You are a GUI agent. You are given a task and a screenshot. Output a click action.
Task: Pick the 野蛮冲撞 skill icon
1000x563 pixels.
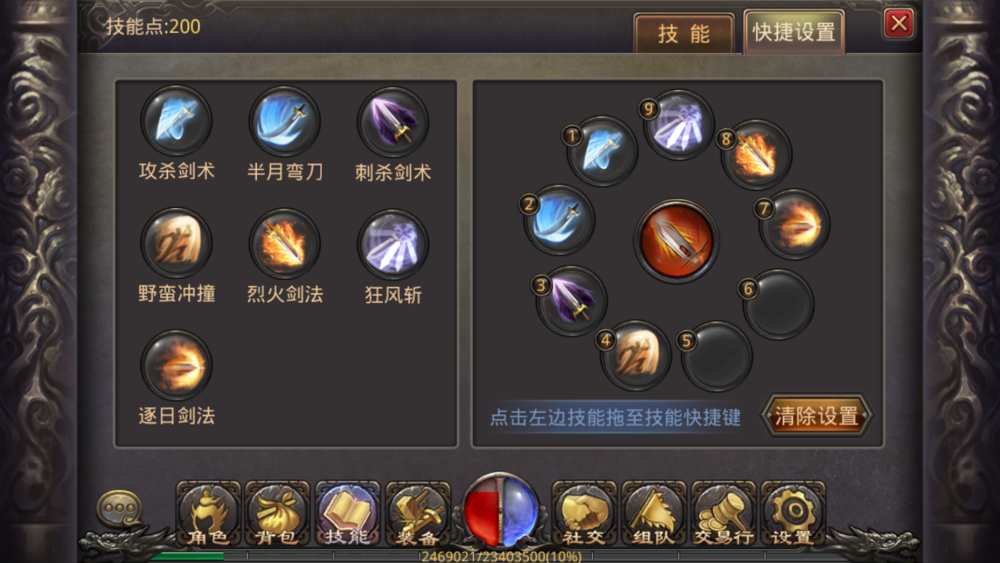click(177, 244)
